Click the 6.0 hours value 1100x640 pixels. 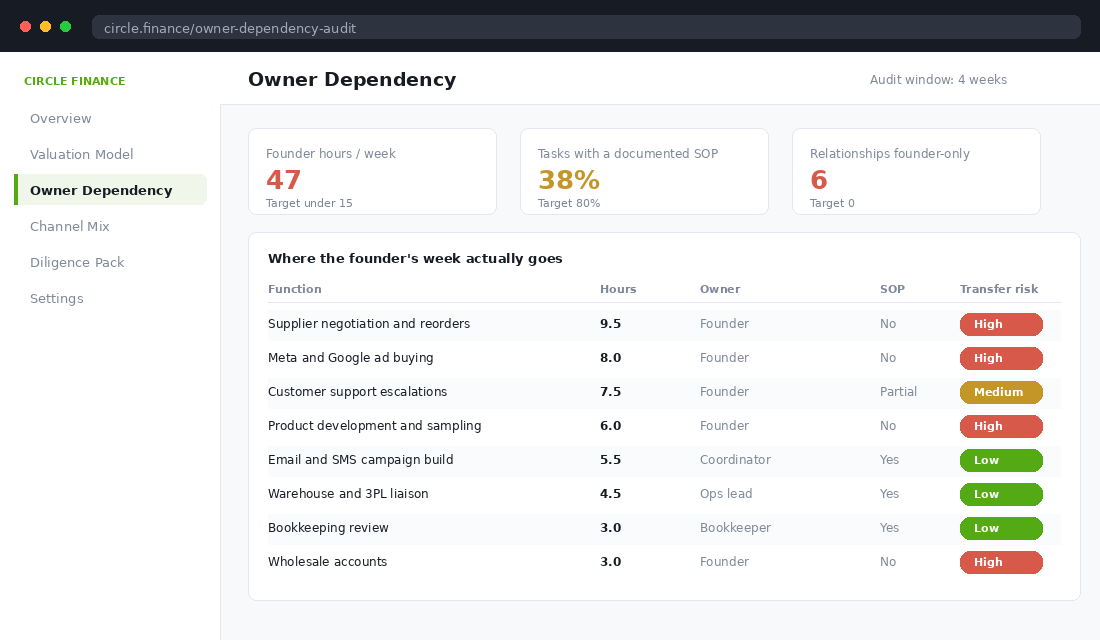(610, 426)
